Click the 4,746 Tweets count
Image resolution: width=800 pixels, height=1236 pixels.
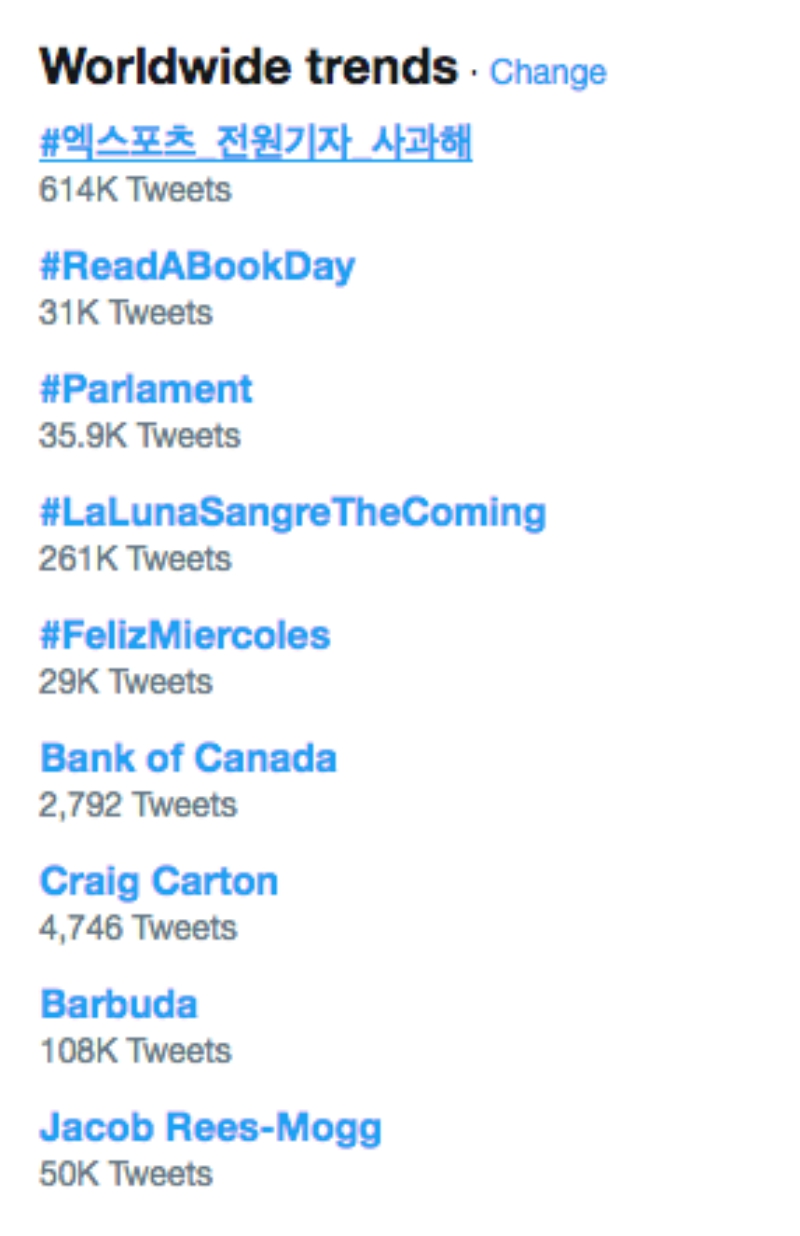(x=138, y=927)
